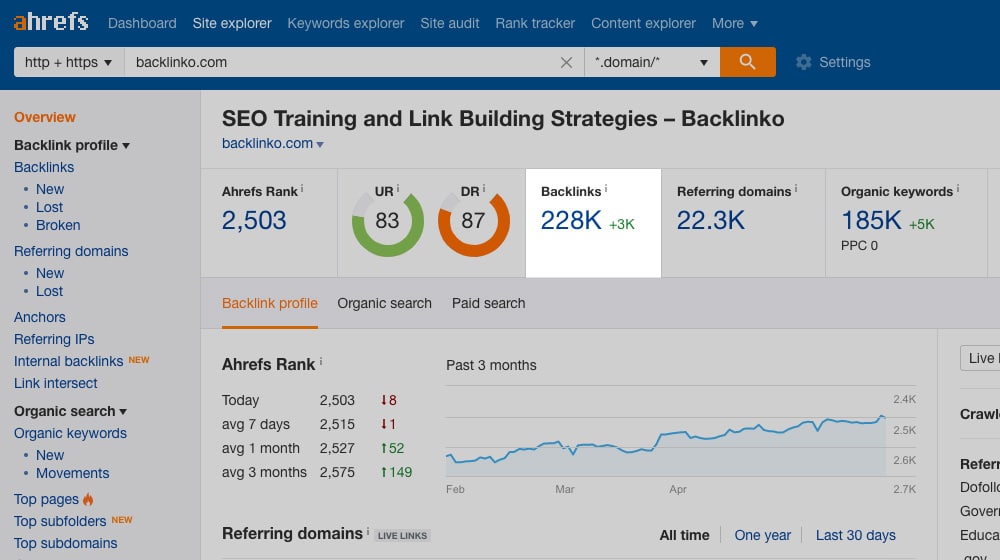Select the One year range
This screenshot has width=1000, height=560.
click(762, 535)
